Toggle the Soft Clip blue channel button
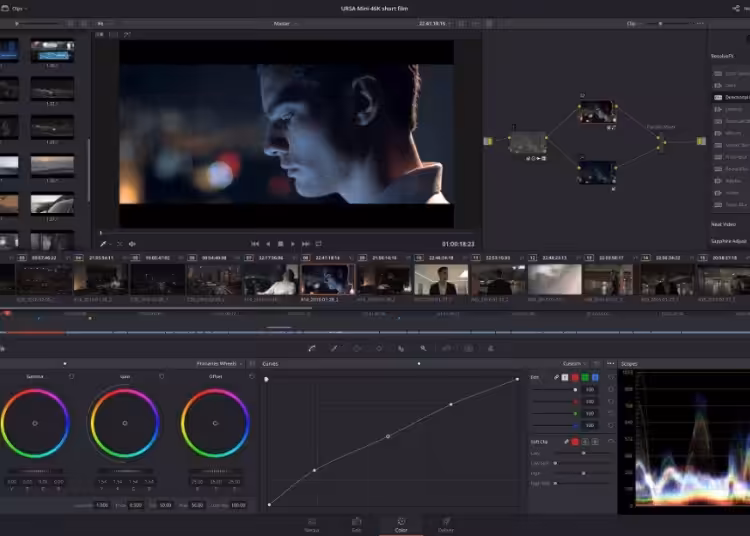The image size is (750, 536). pos(595,442)
